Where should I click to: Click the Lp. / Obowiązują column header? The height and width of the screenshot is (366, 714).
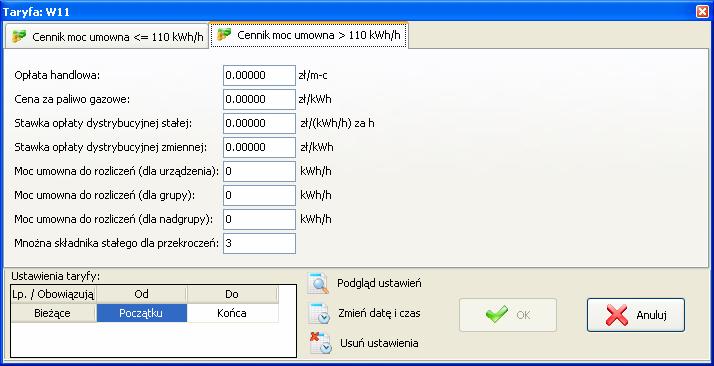(53, 295)
